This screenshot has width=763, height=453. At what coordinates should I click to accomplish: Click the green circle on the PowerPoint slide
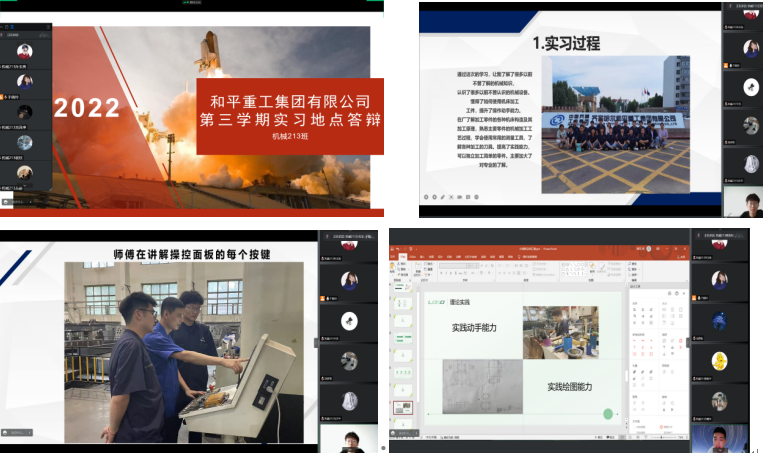[607, 413]
